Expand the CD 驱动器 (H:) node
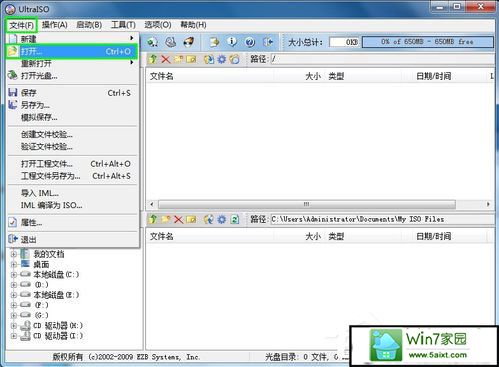The height and width of the screenshot is (367, 499). pyautogui.click(x=14, y=326)
